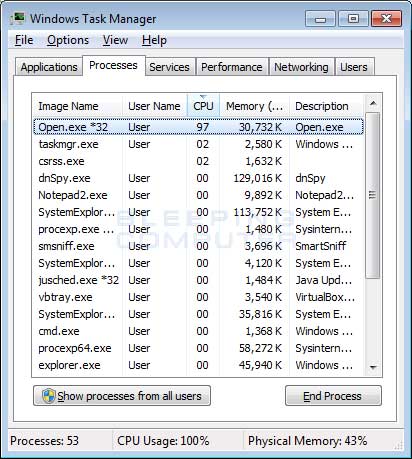412x459 pixels.
Task: Click Physical Memory: 43% status entry
Action: (307, 441)
